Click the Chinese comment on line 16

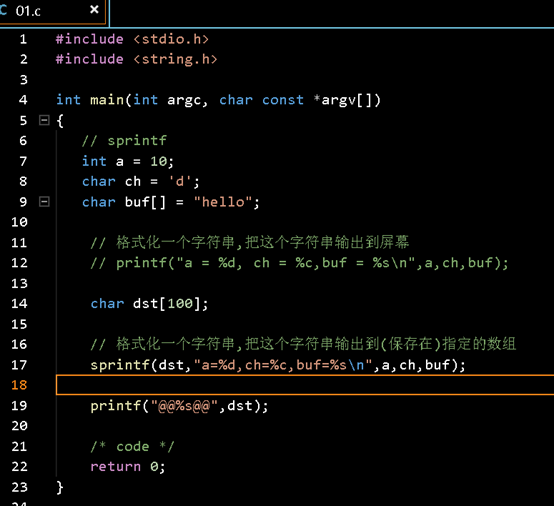[303, 344]
